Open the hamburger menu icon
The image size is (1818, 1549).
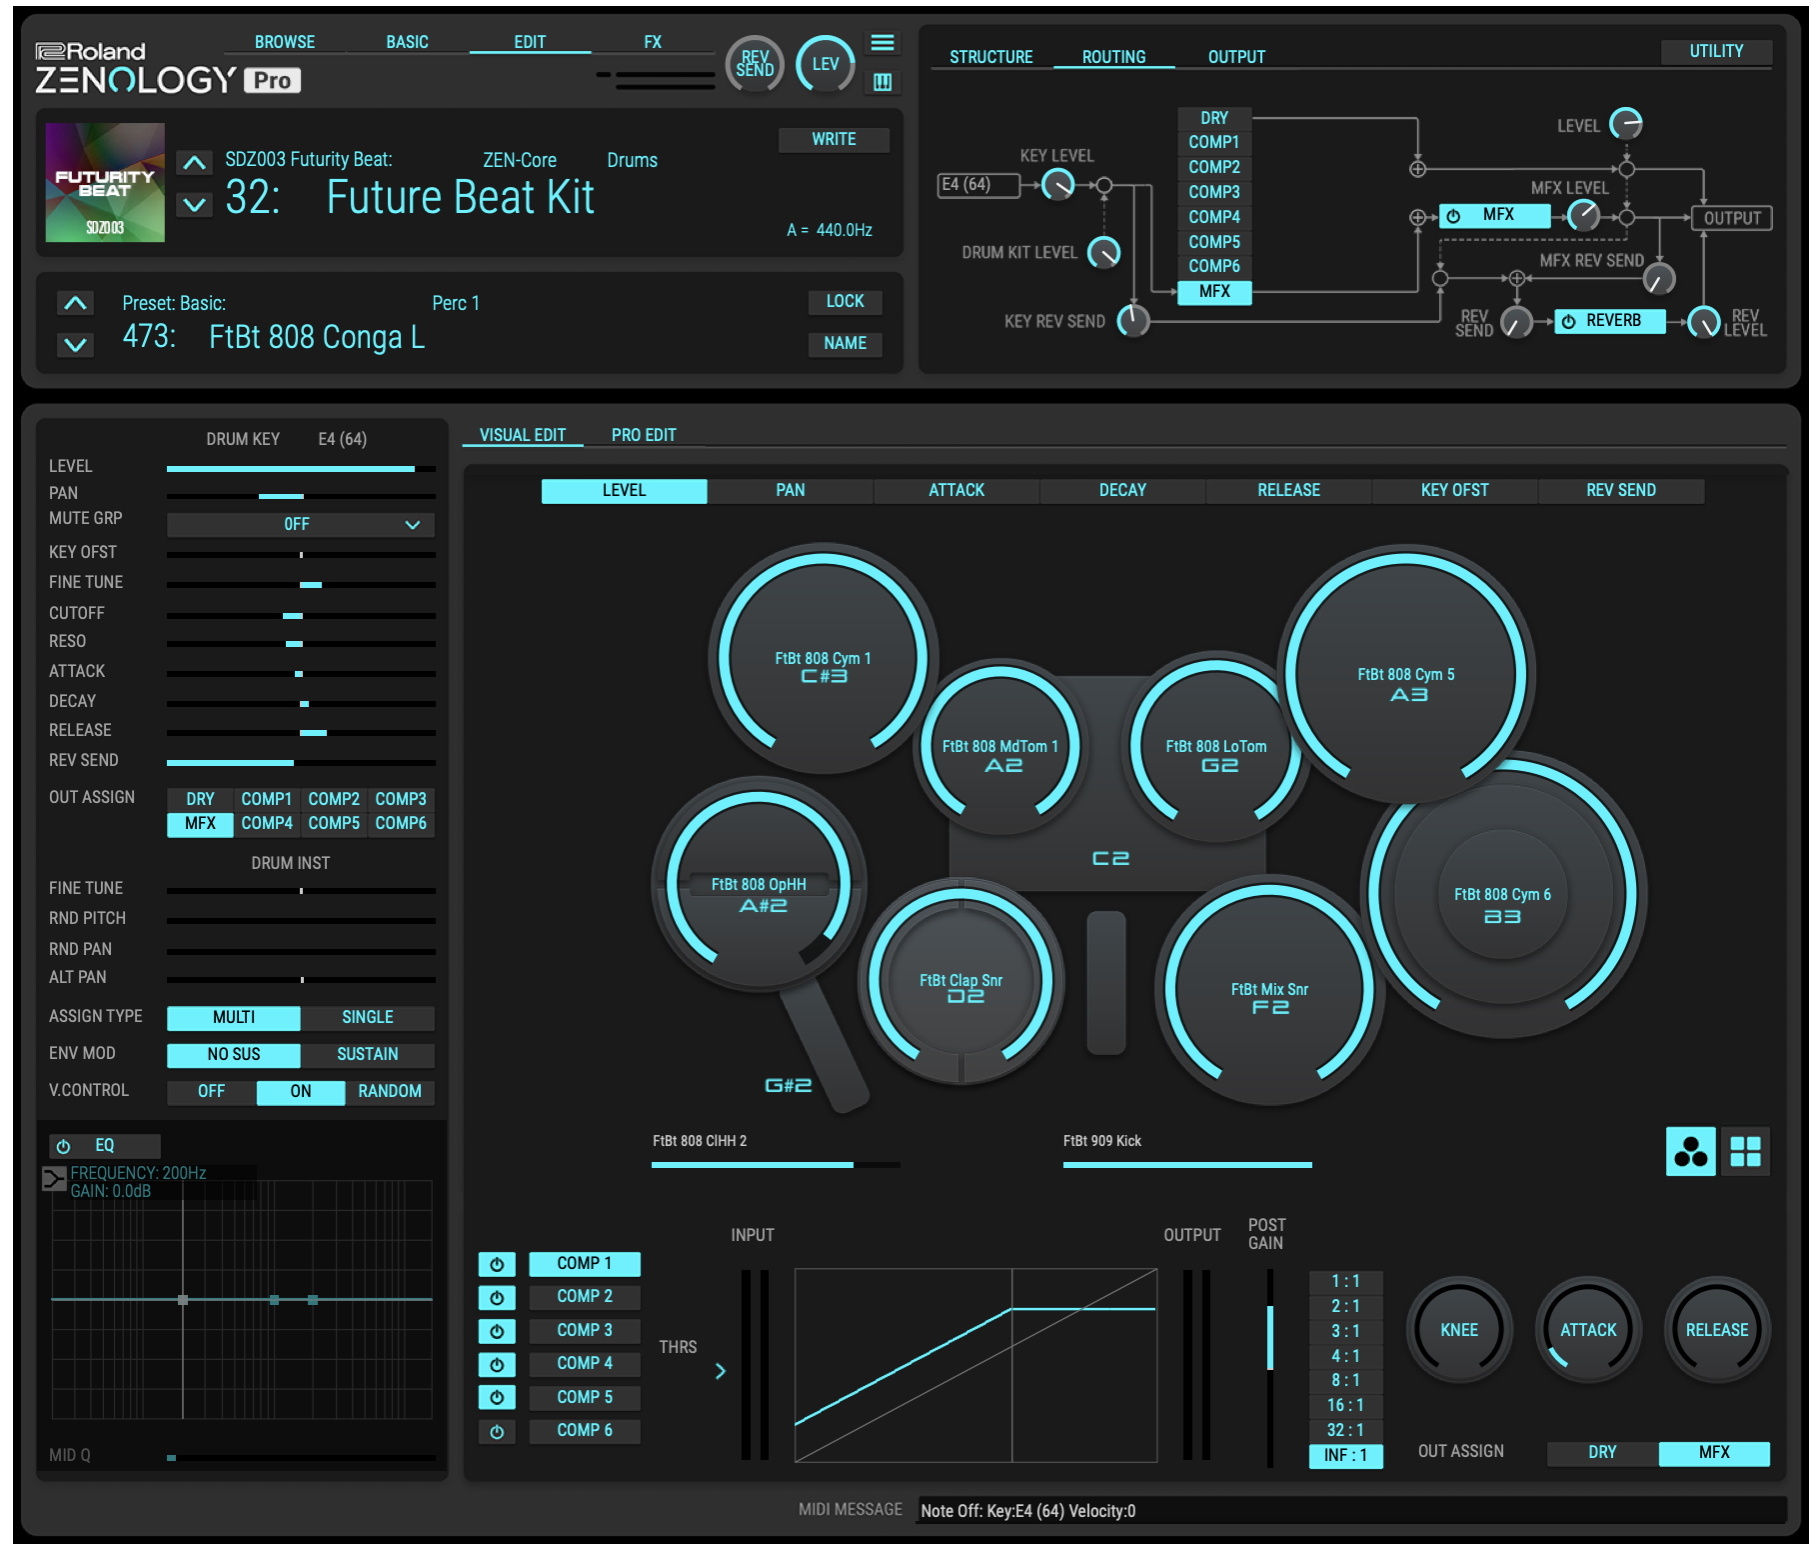pos(882,43)
